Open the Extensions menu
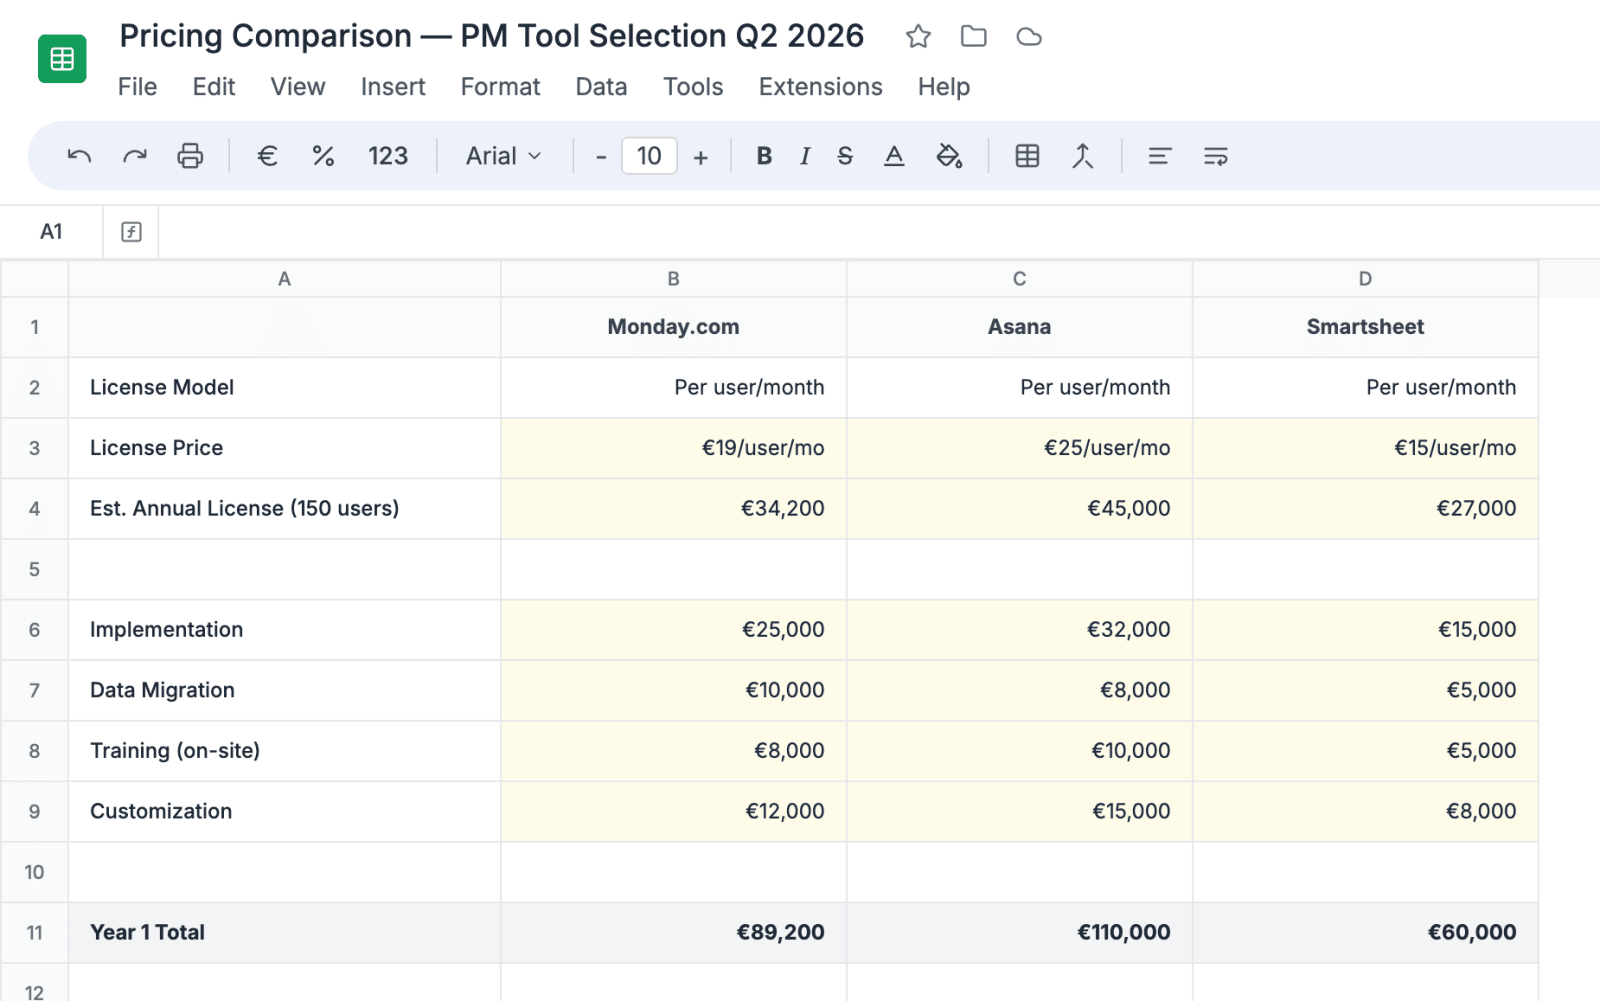This screenshot has width=1600, height=1001. point(820,87)
